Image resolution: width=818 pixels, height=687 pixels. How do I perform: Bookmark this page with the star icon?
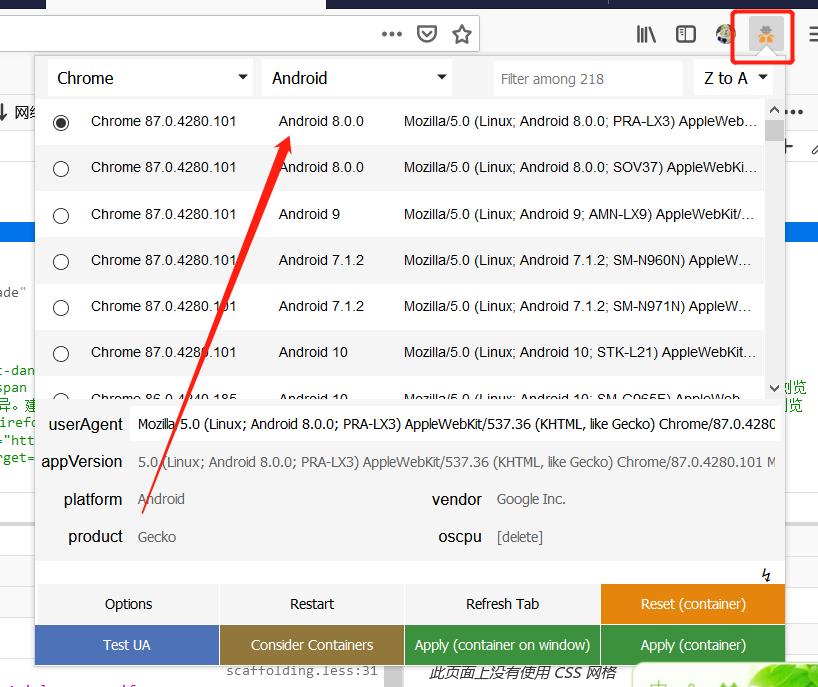(462, 34)
